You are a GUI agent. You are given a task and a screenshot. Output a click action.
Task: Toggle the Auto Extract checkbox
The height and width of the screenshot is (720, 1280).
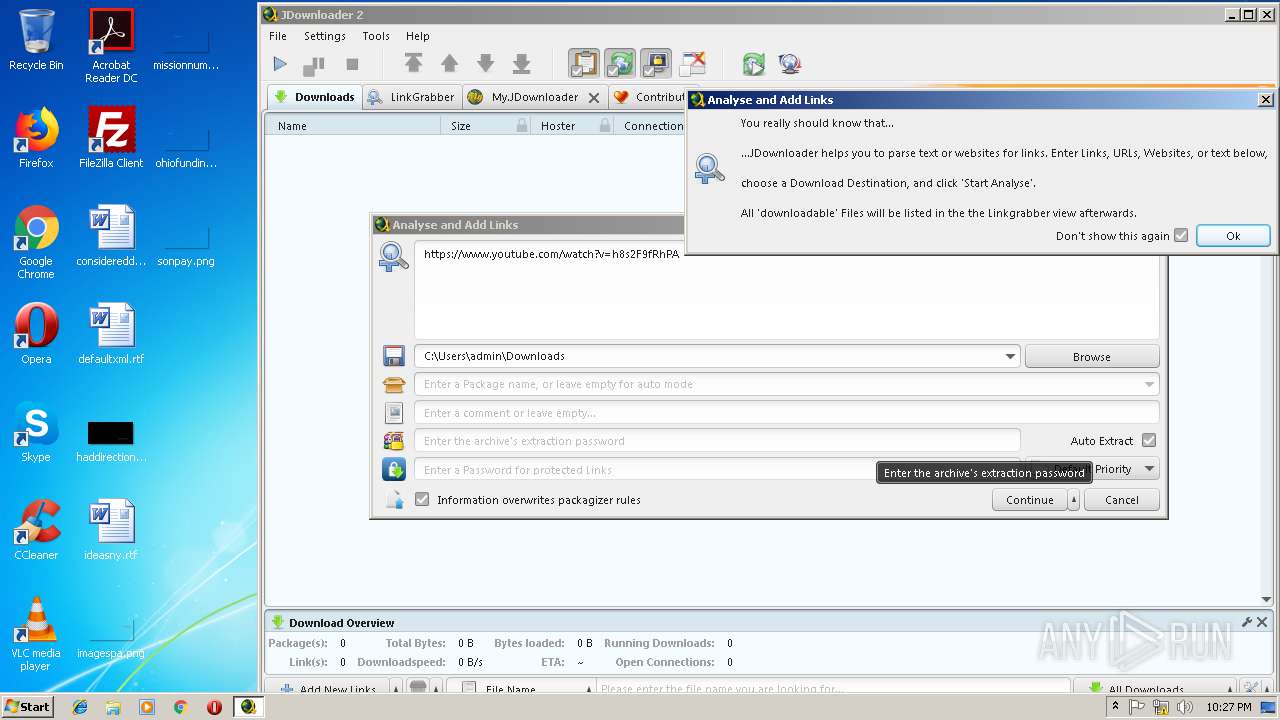coord(1149,440)
